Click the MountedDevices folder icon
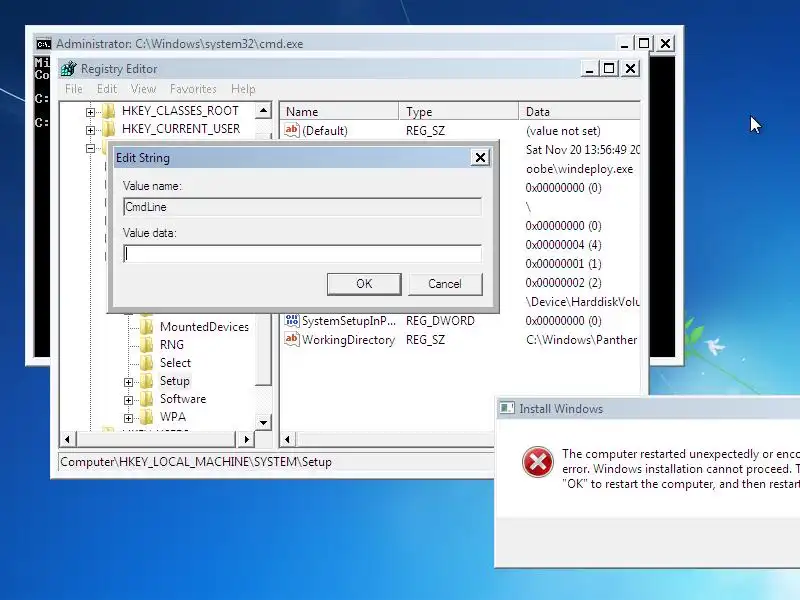Image resolution: width=800 pixels, height=600 pixels. tap(146, 327)
